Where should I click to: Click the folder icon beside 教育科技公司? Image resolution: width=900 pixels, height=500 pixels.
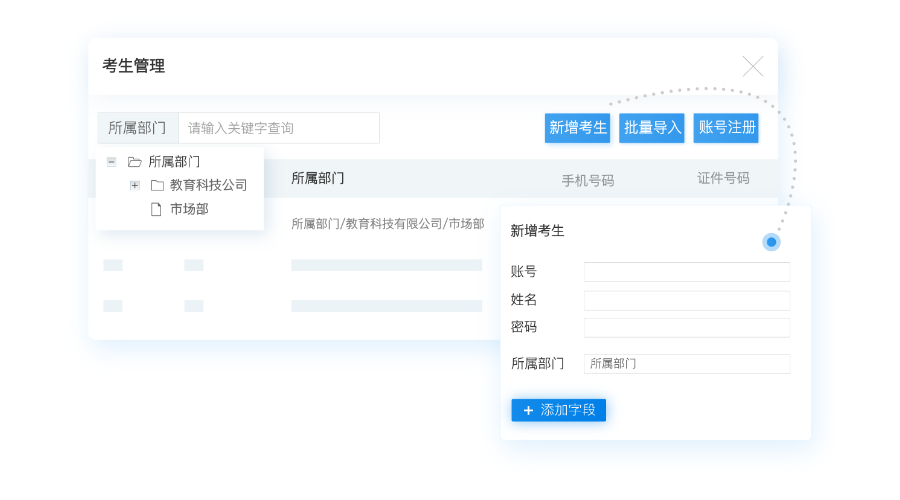[x=157, y=185]
